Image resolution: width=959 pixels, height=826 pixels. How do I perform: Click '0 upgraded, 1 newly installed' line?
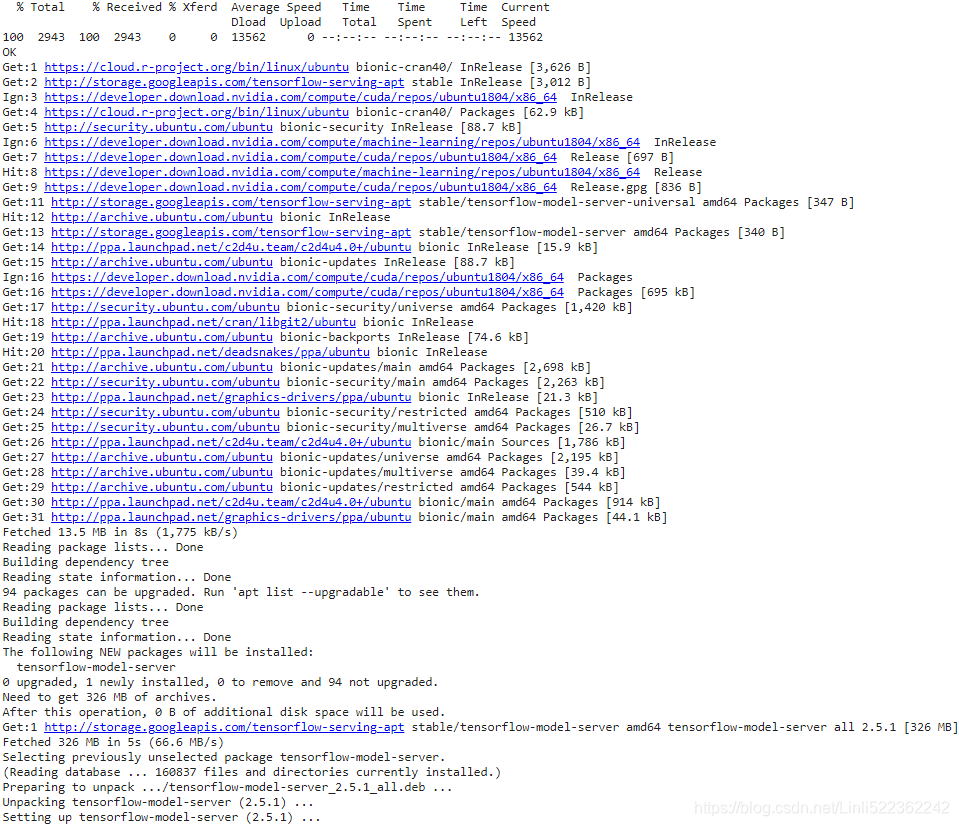pos(220,681)
